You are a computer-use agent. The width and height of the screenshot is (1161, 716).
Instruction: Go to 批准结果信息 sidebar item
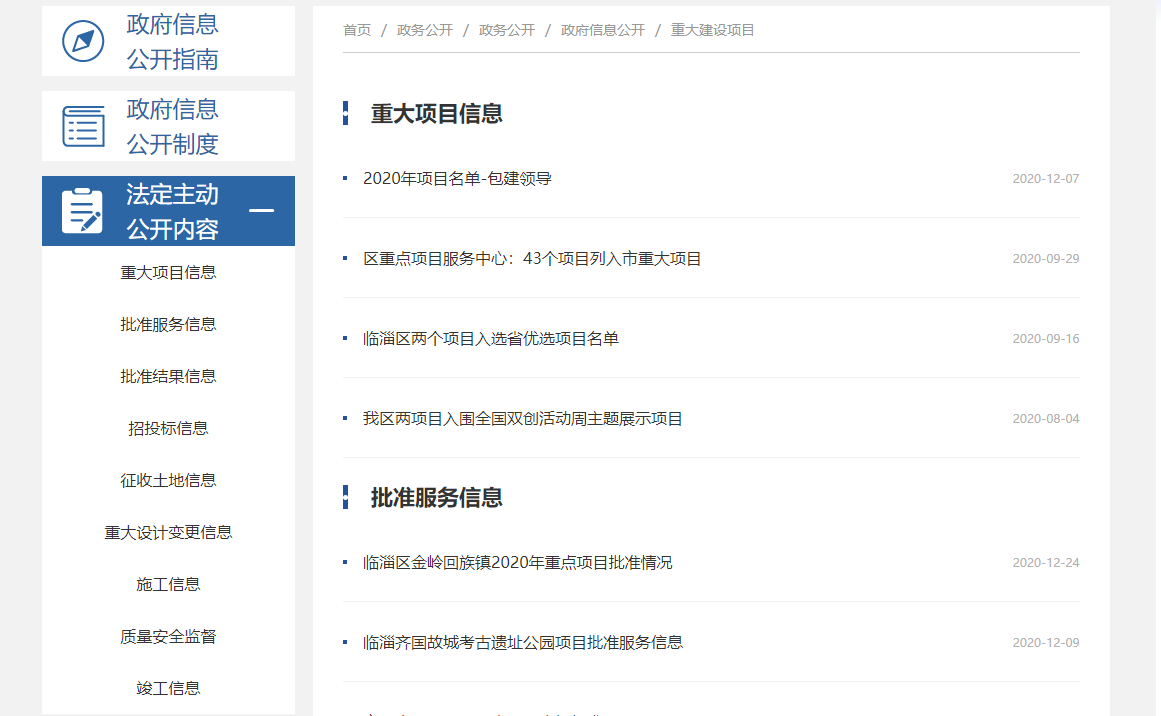point(168,376)
